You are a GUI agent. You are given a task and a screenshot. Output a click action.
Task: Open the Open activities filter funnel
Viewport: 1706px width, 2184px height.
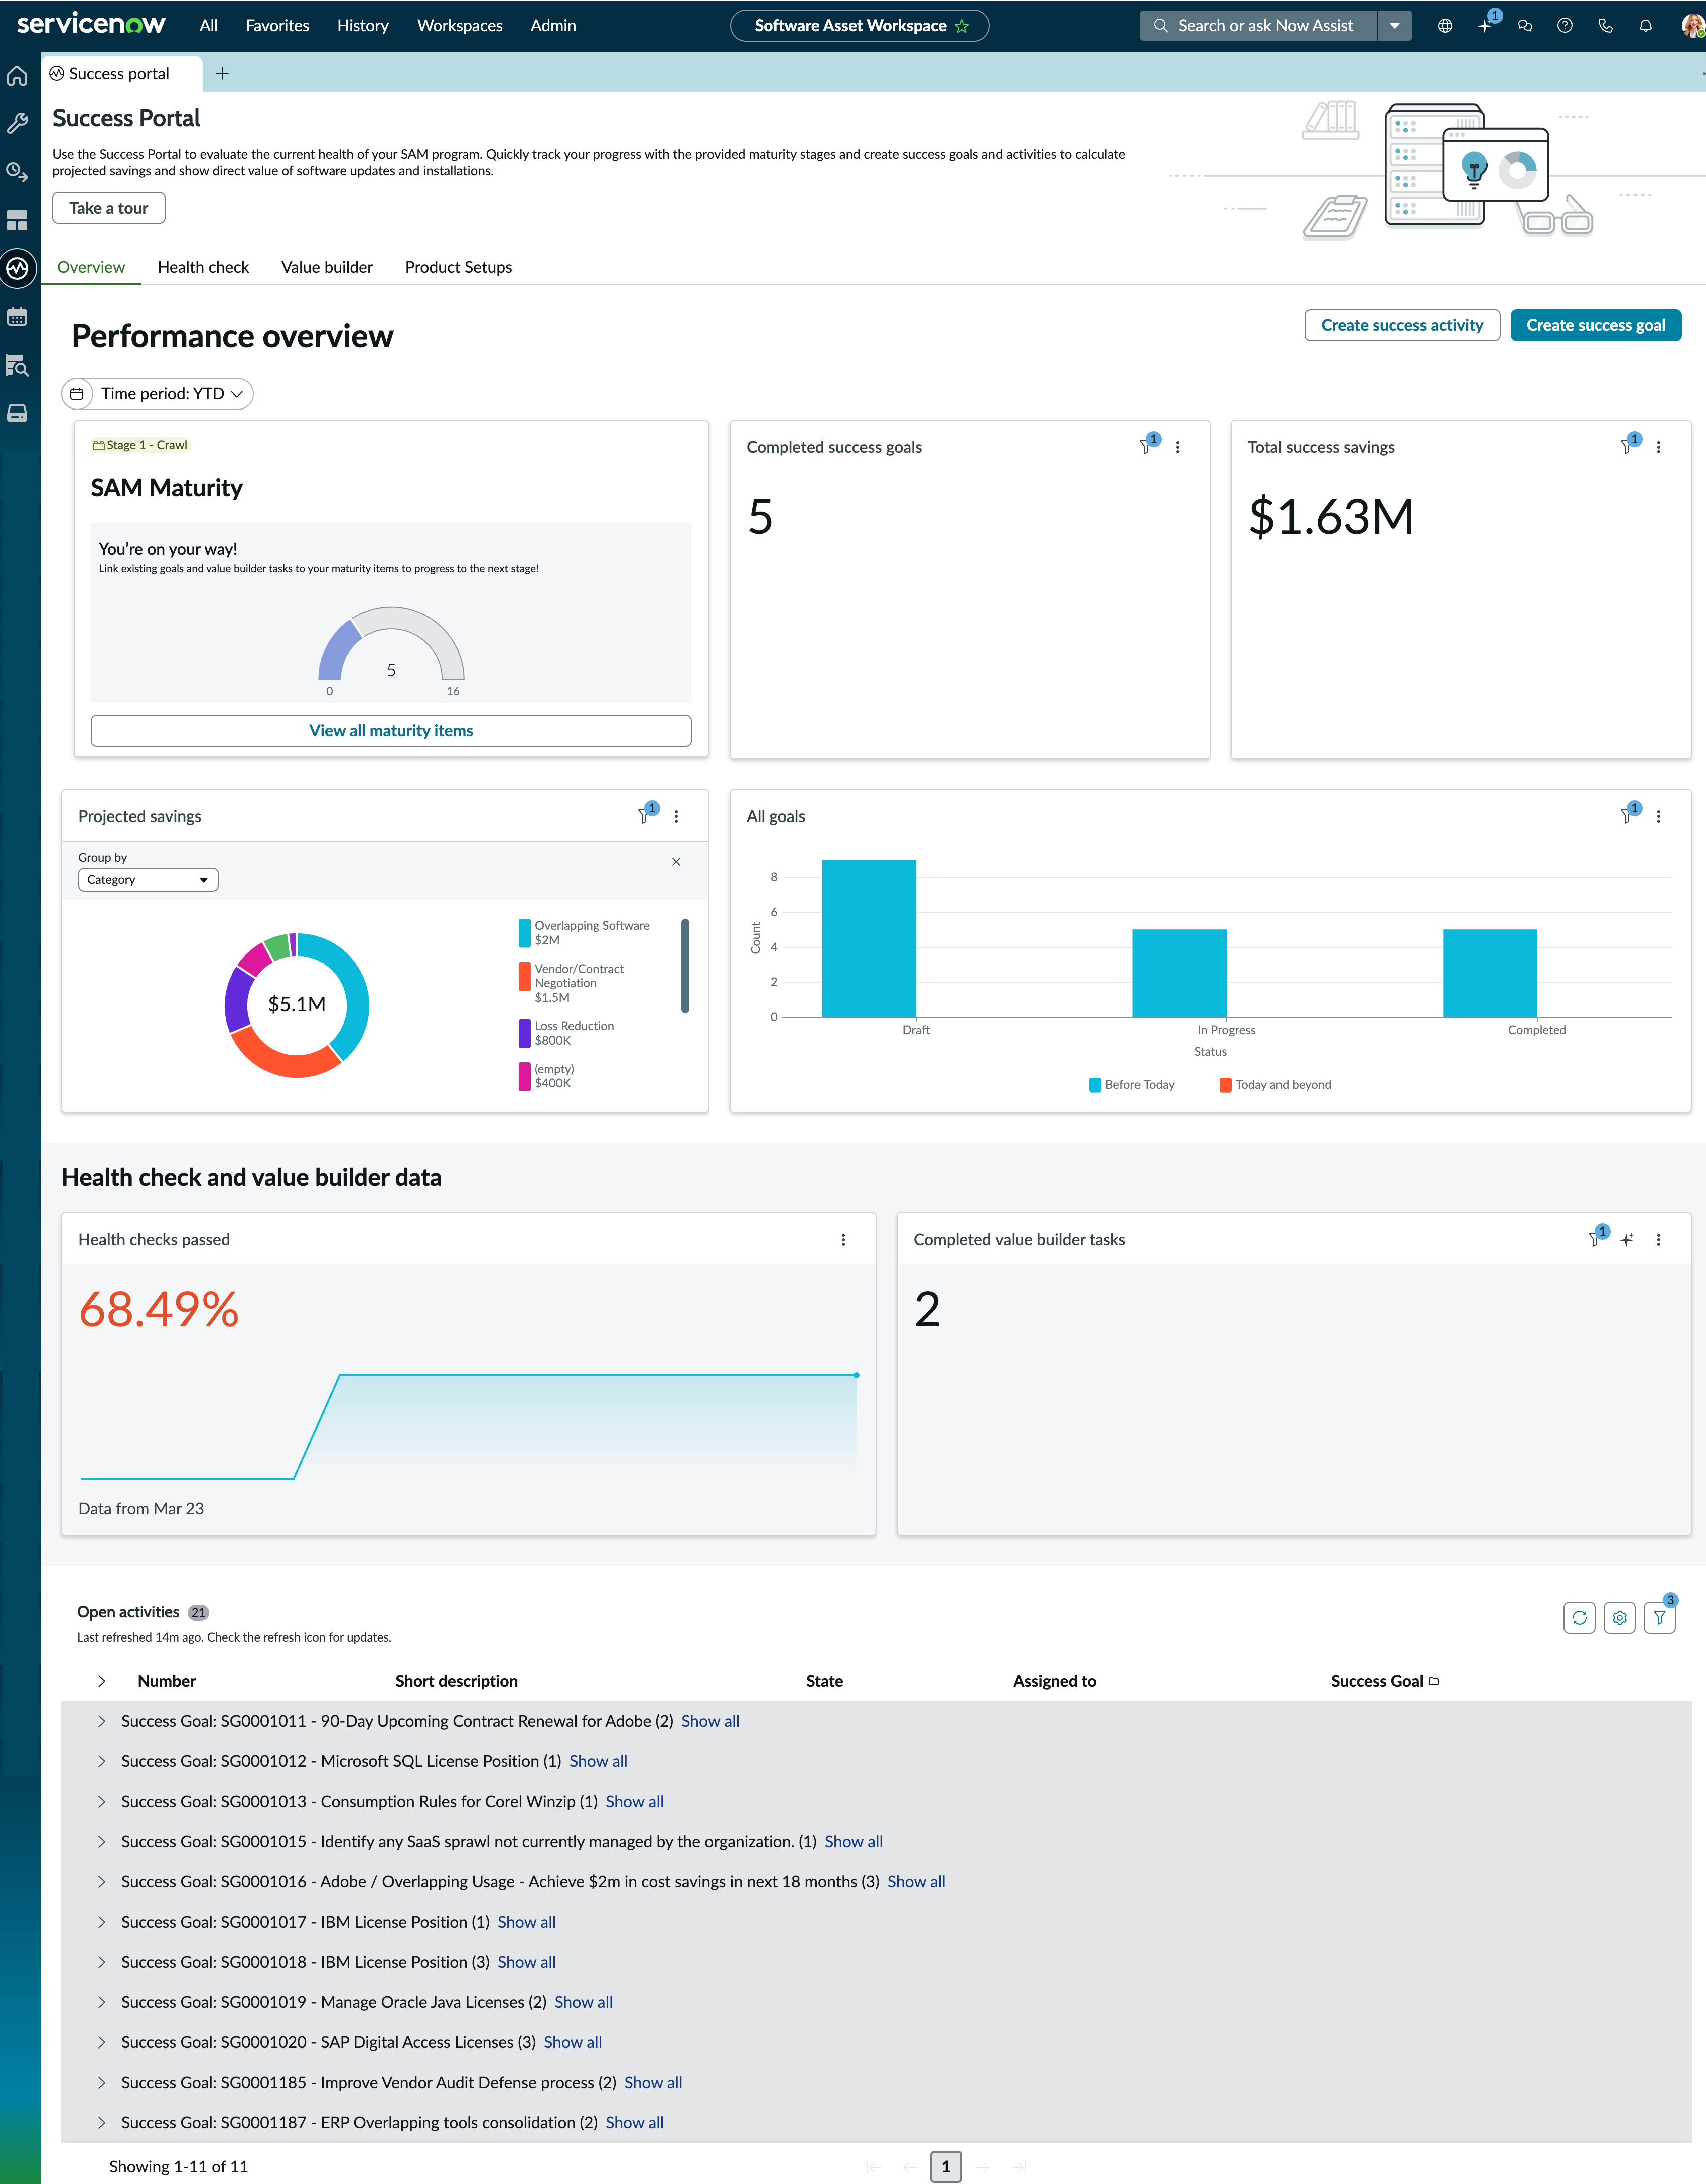coord(1660,1617)
